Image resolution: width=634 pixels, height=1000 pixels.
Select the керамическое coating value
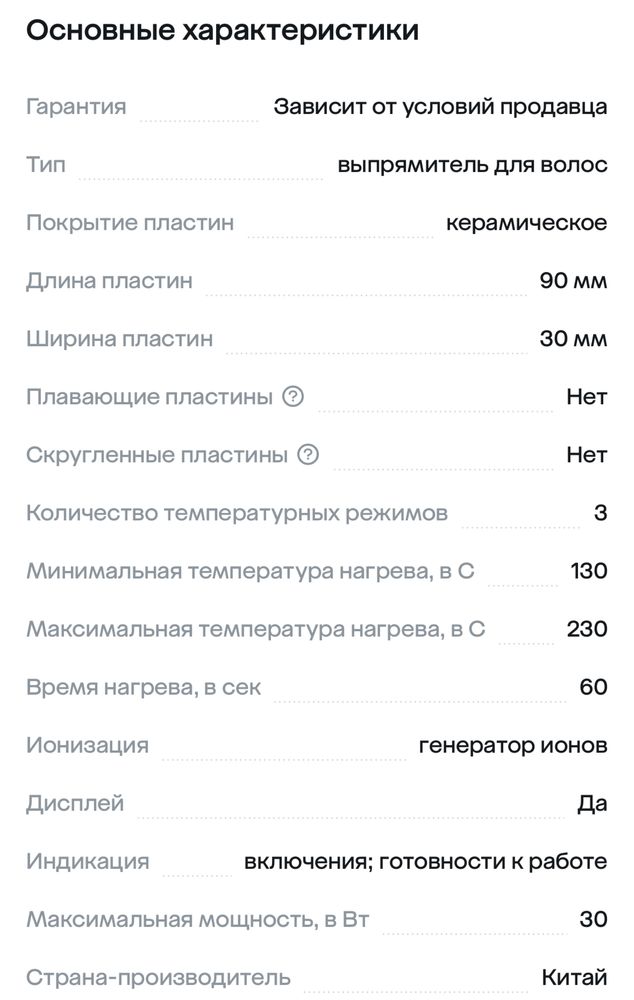[526, 223]
